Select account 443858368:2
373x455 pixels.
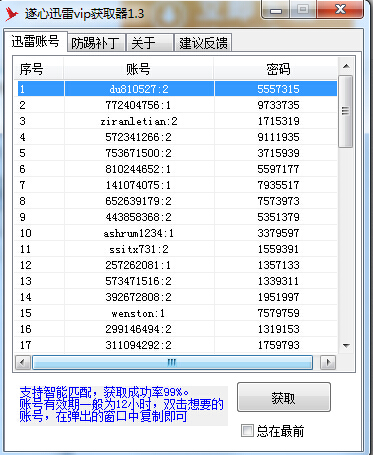[x=138, y=217]
